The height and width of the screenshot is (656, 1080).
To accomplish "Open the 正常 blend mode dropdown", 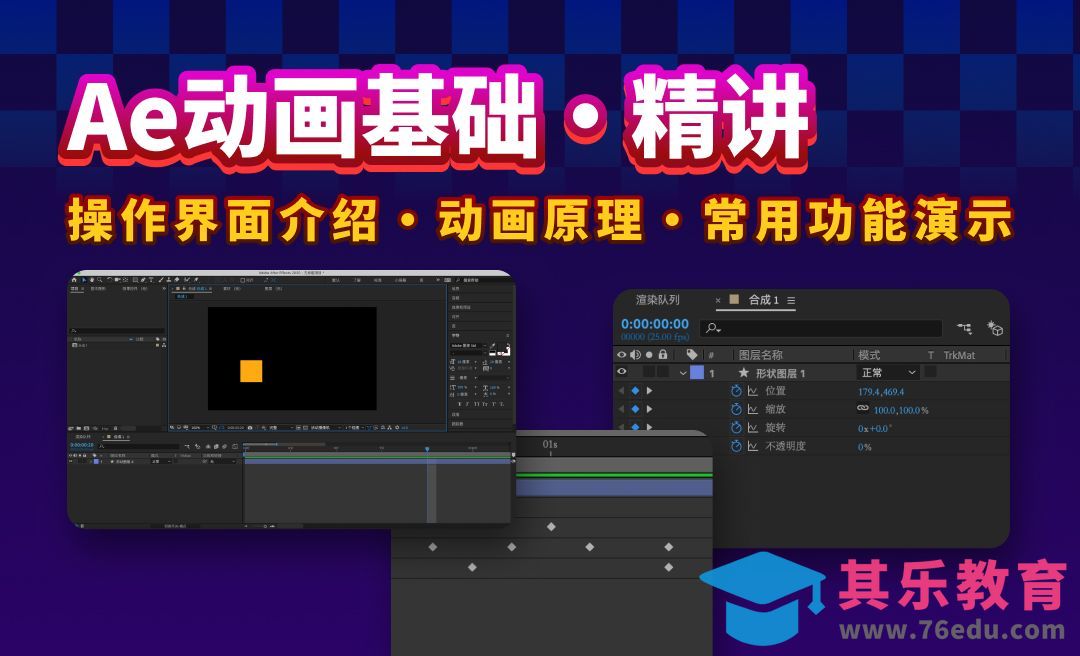I will [888, 372].
